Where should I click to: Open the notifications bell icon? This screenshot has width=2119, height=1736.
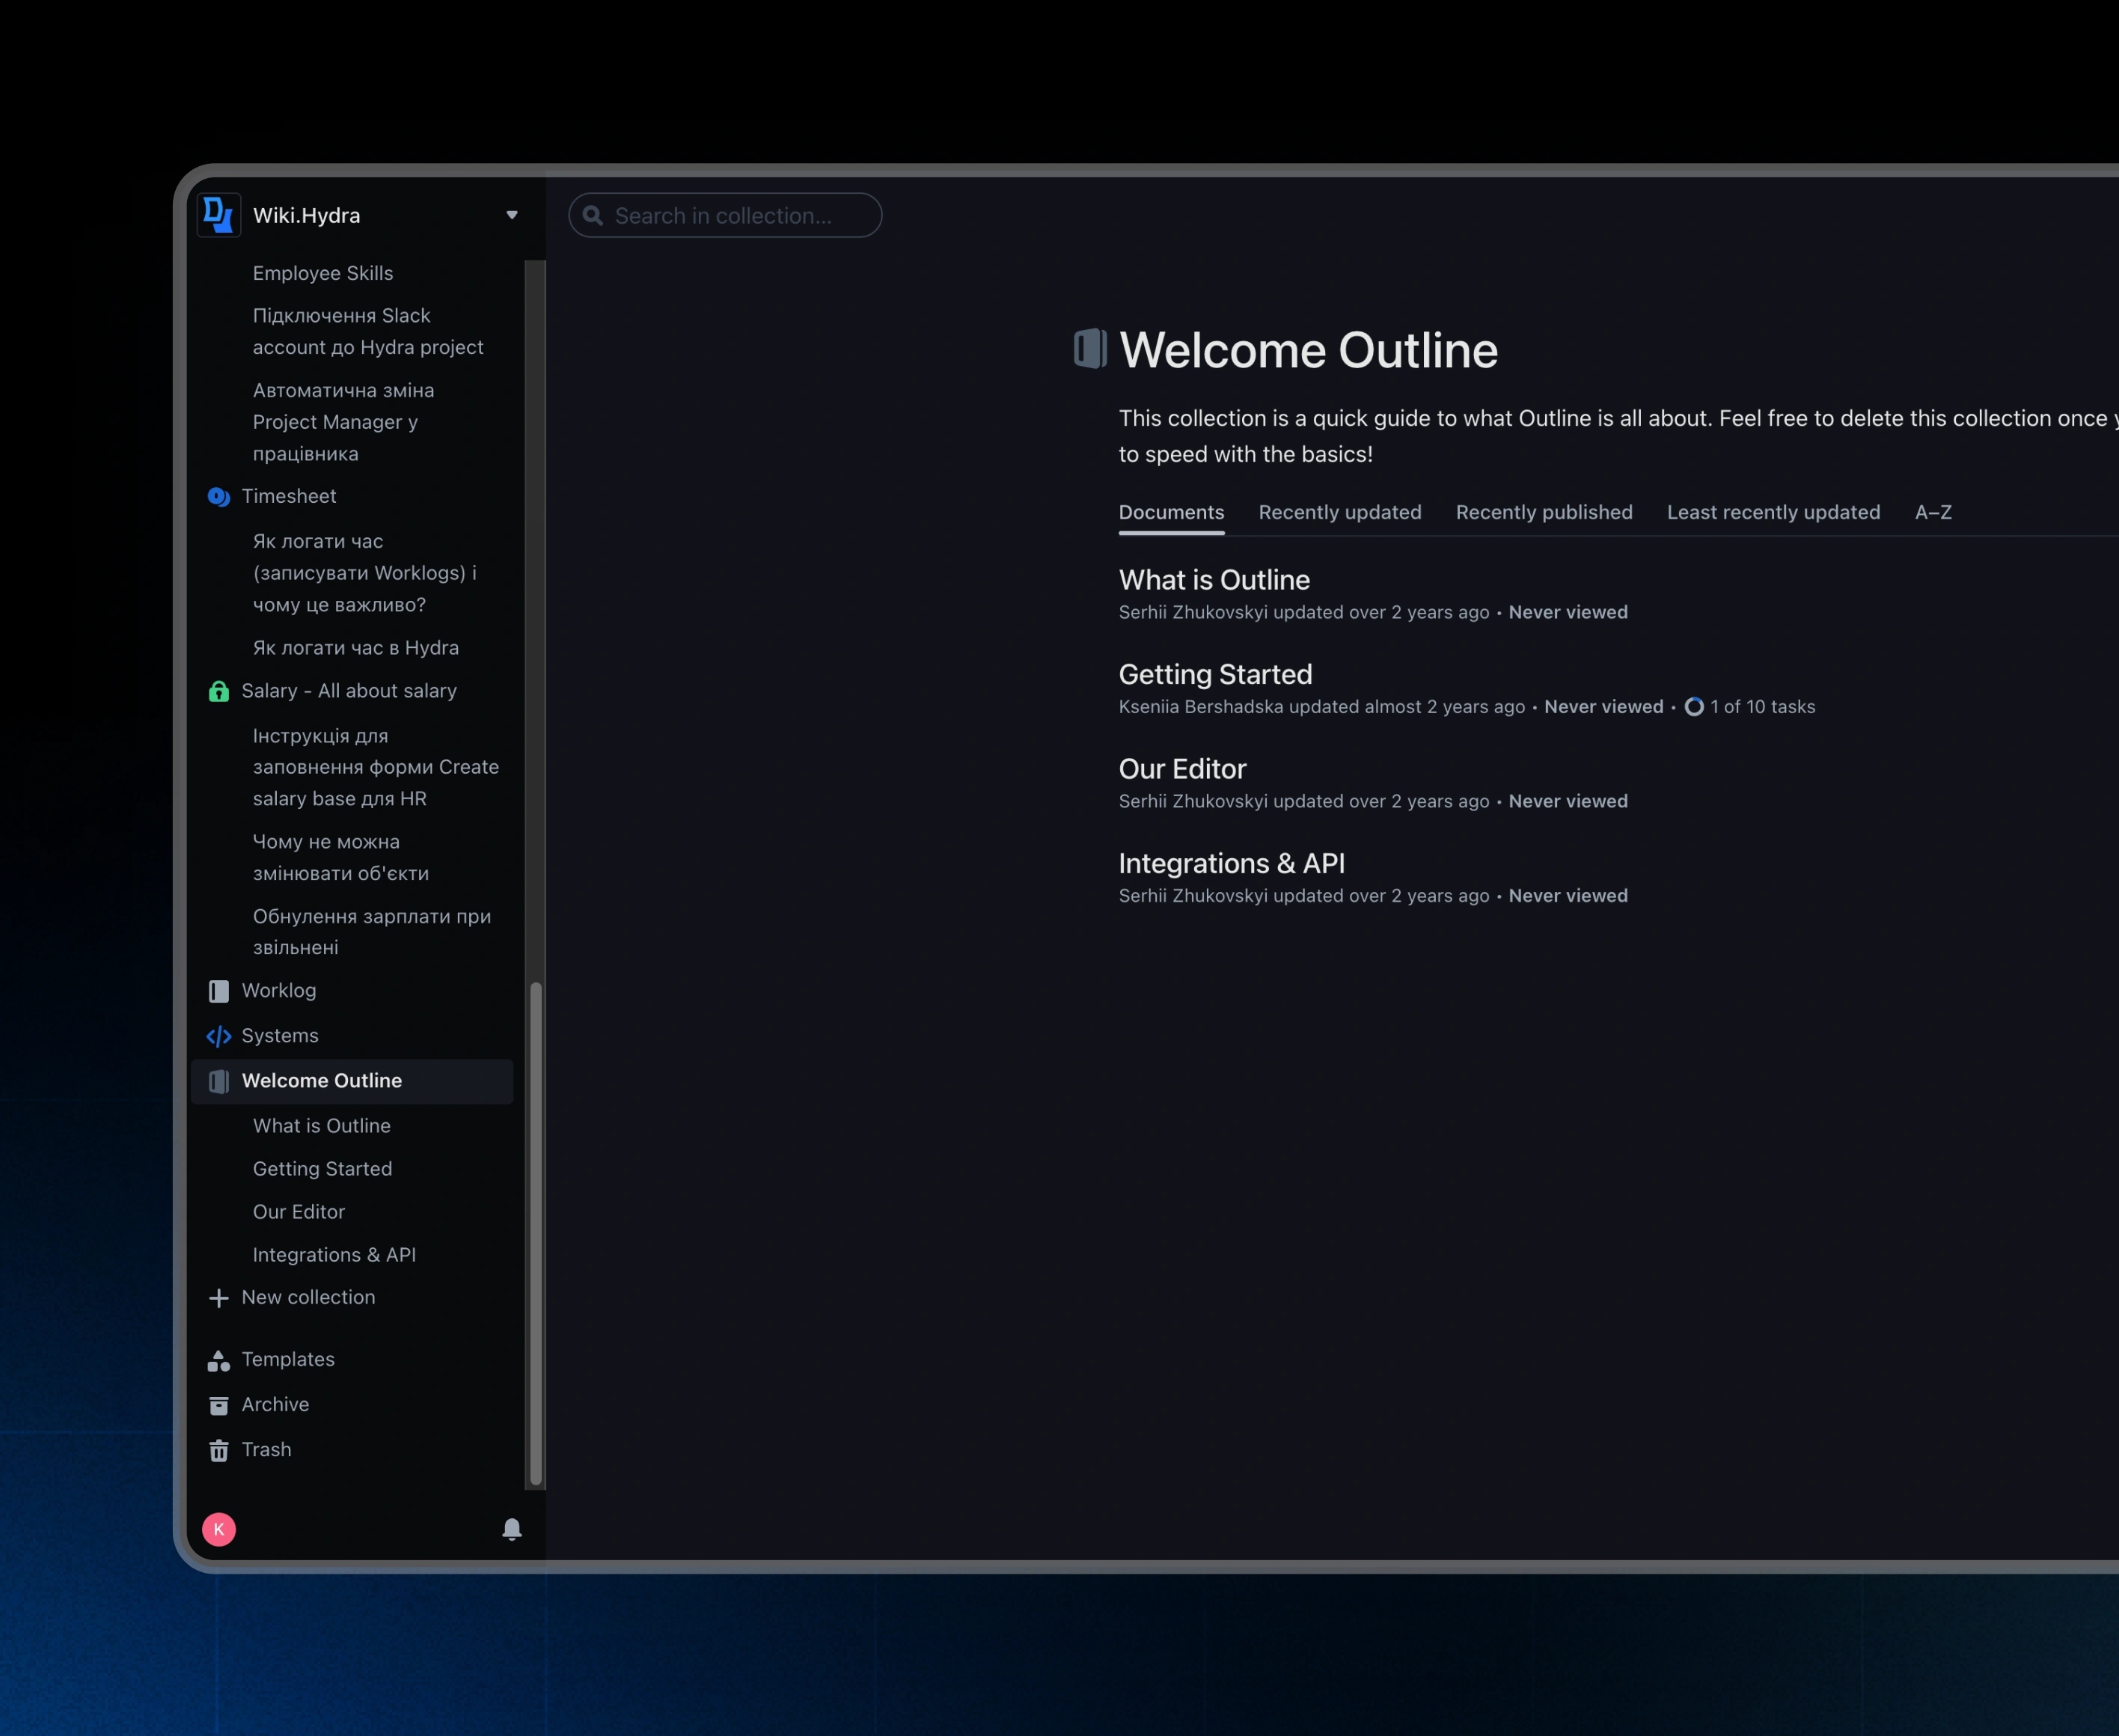tap(511, 1528)
